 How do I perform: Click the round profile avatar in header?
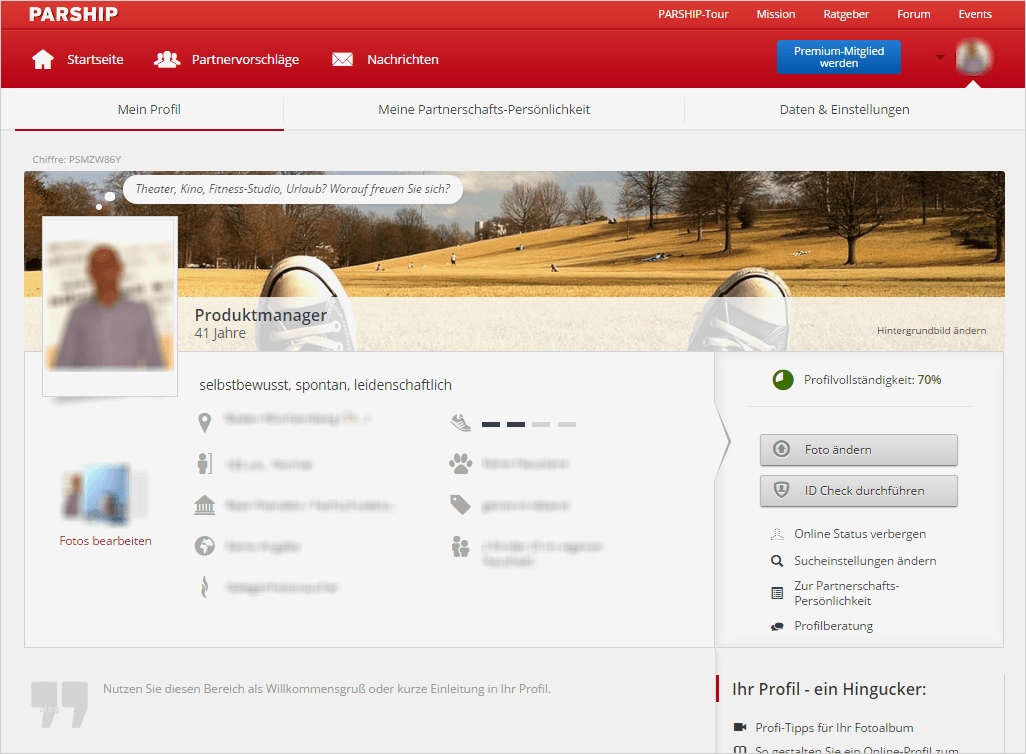(973, 57)
